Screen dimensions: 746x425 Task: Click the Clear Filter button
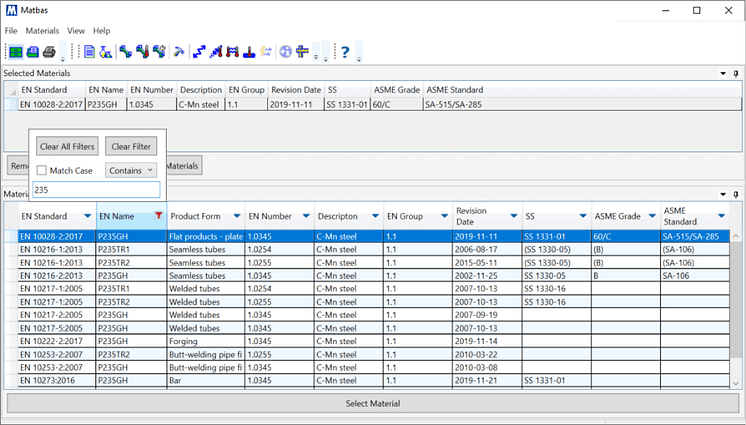[130, 147]
